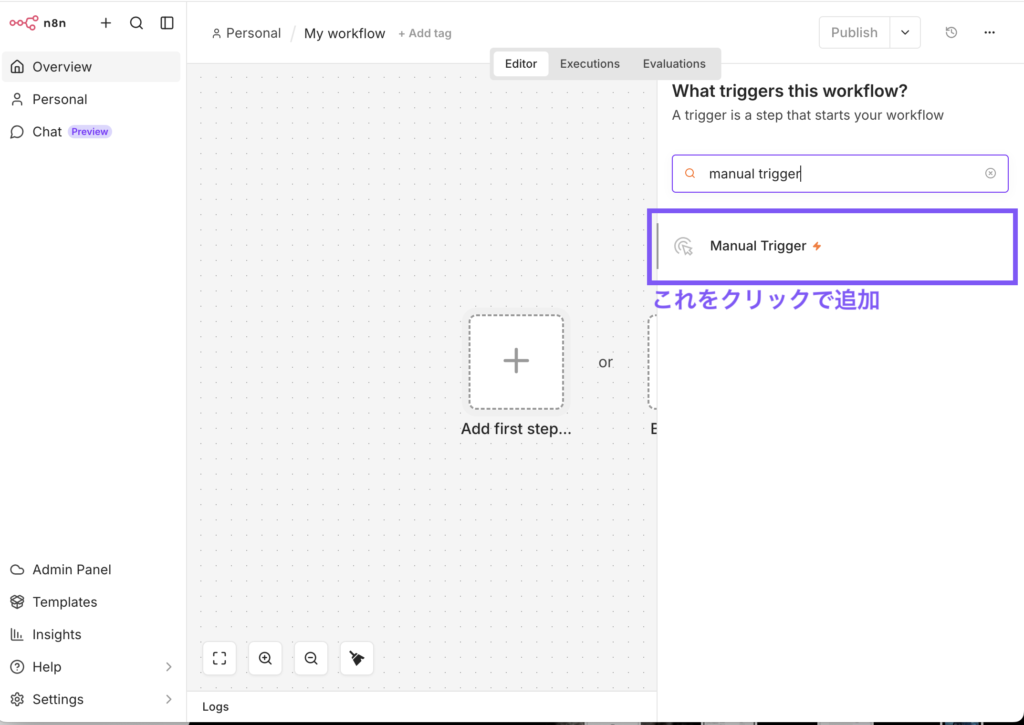Click the Add tag link

tap(424, 33)
